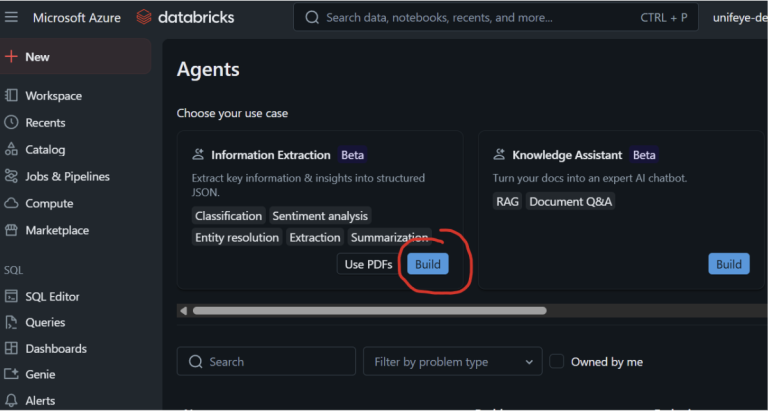Open the Genie sidebar icon
Image resolution: width=768 pixels, height=413 pixels.
12,375
